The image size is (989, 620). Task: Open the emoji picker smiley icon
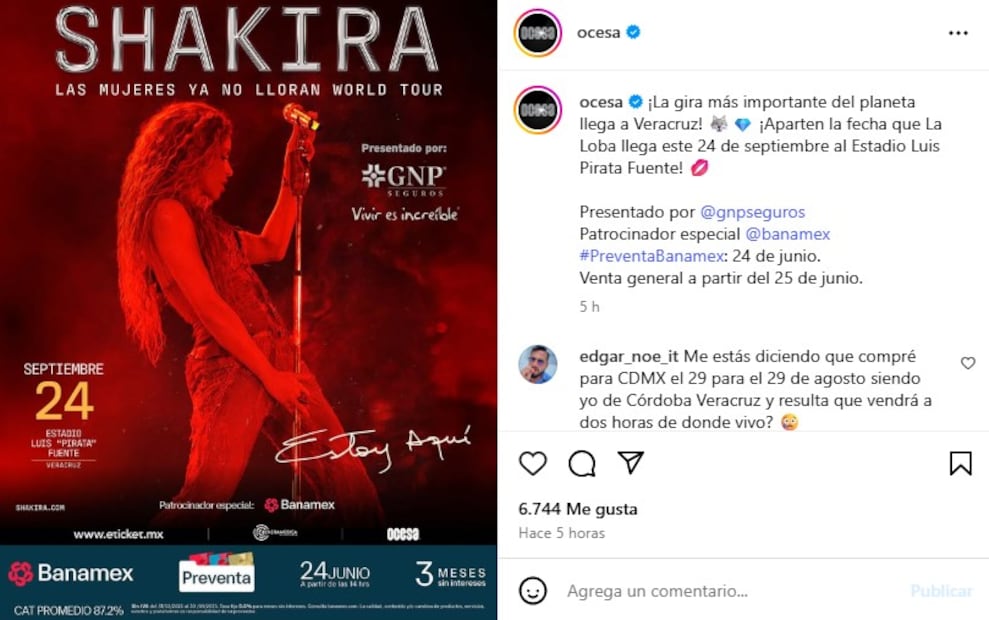pos(533,591)
